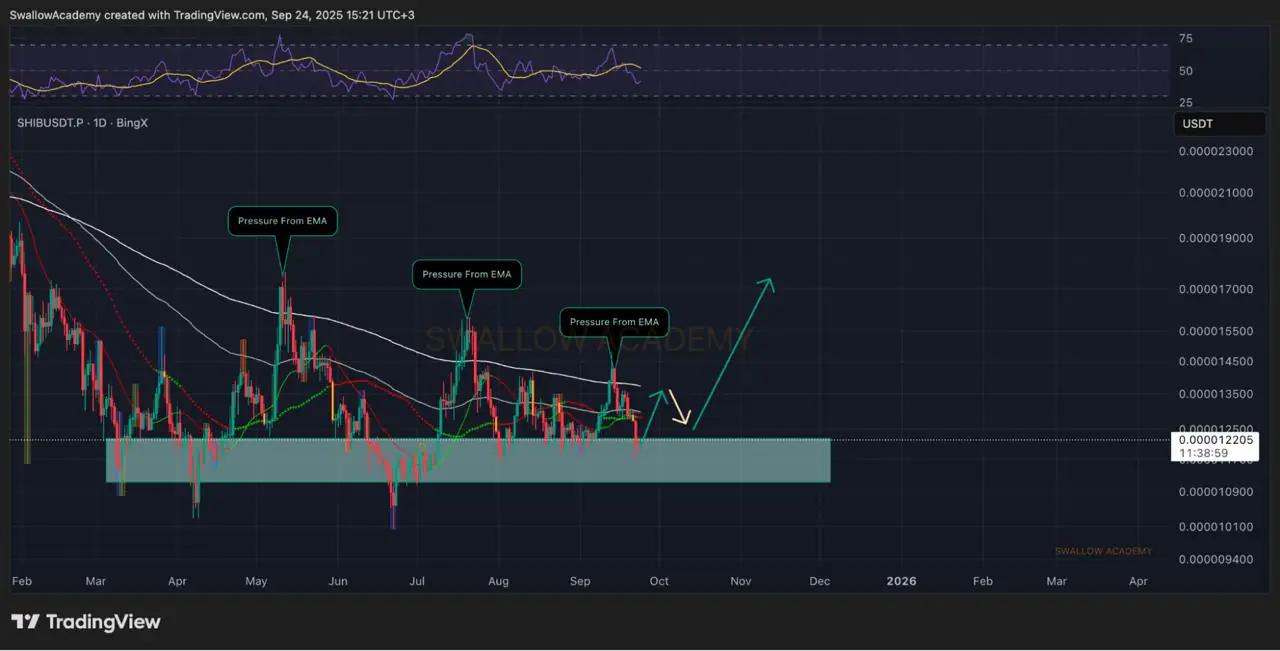
Task: Click the Oct label on time axis
Action: pos(659,581)
